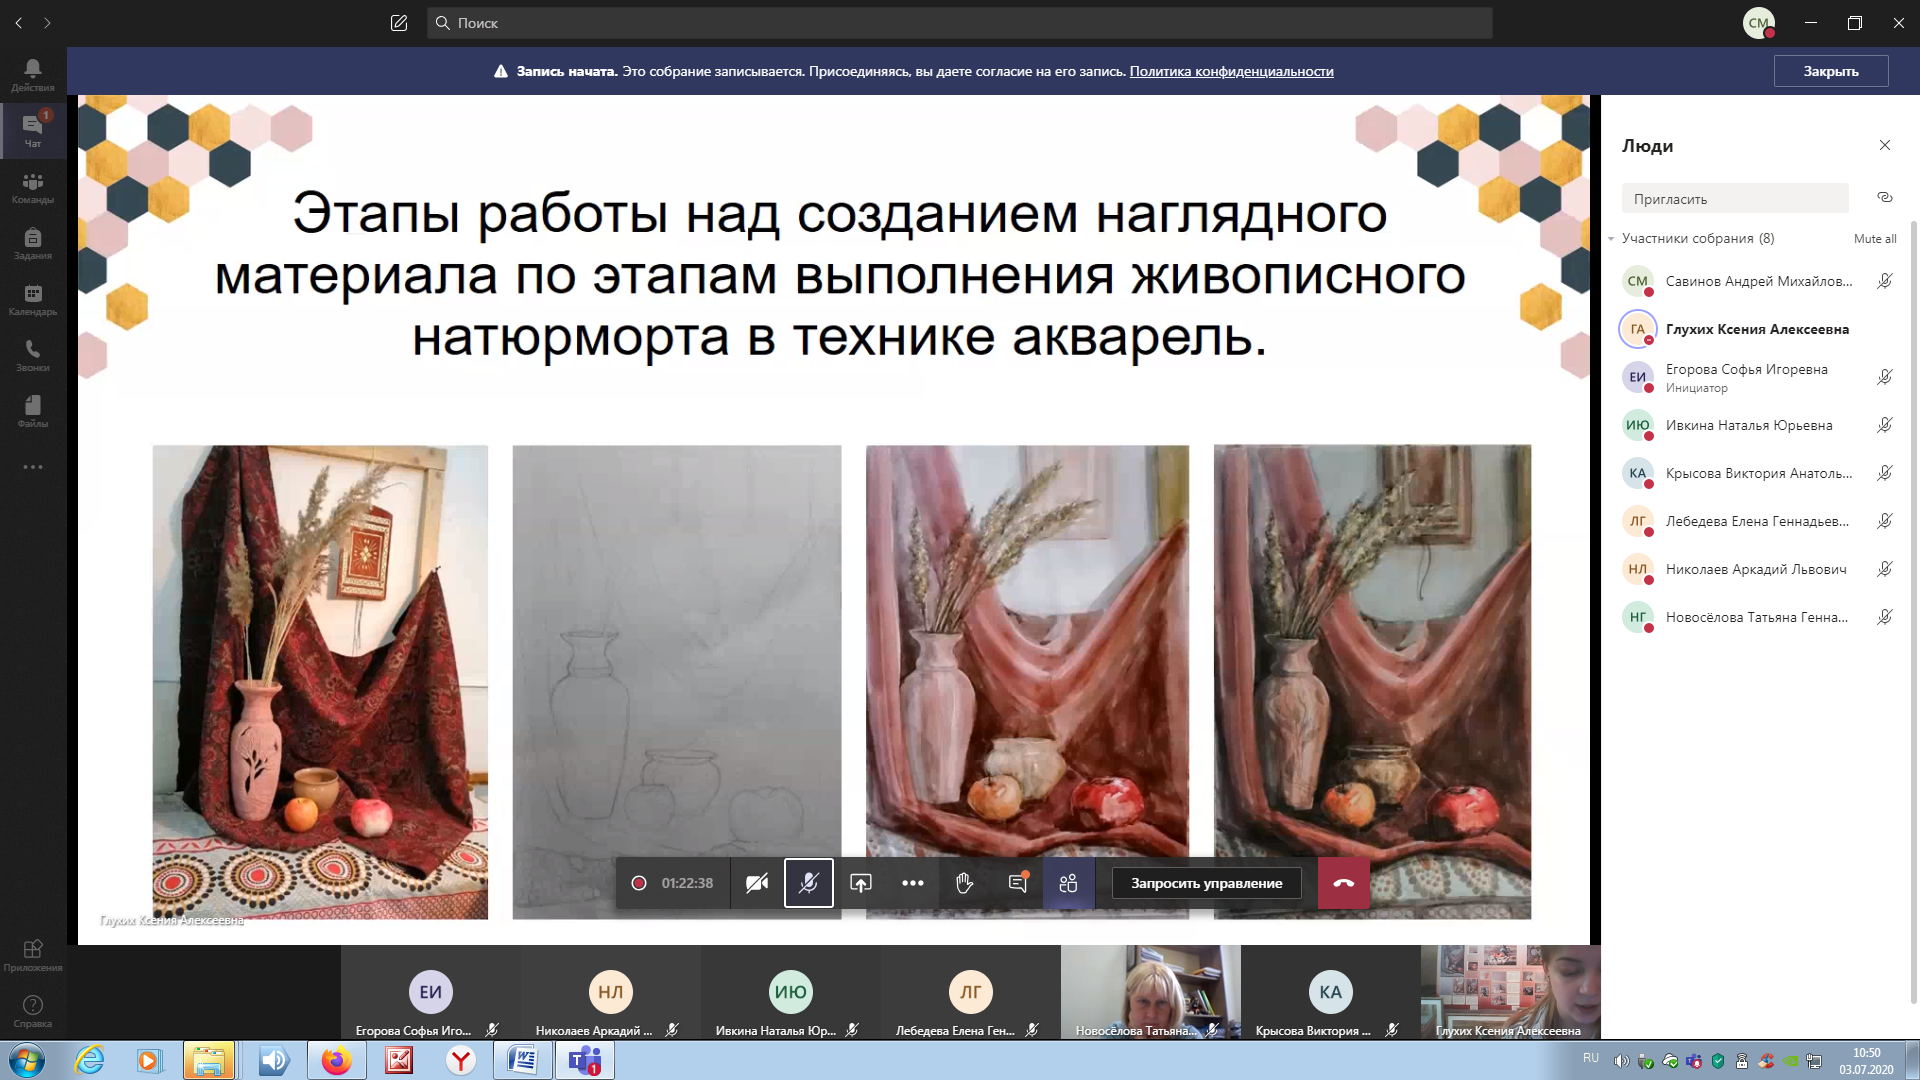Viewport: 1920px width, 1080px height.
Task: Select Егорова Софья participant tile at bottom
Action: point(430,992)
